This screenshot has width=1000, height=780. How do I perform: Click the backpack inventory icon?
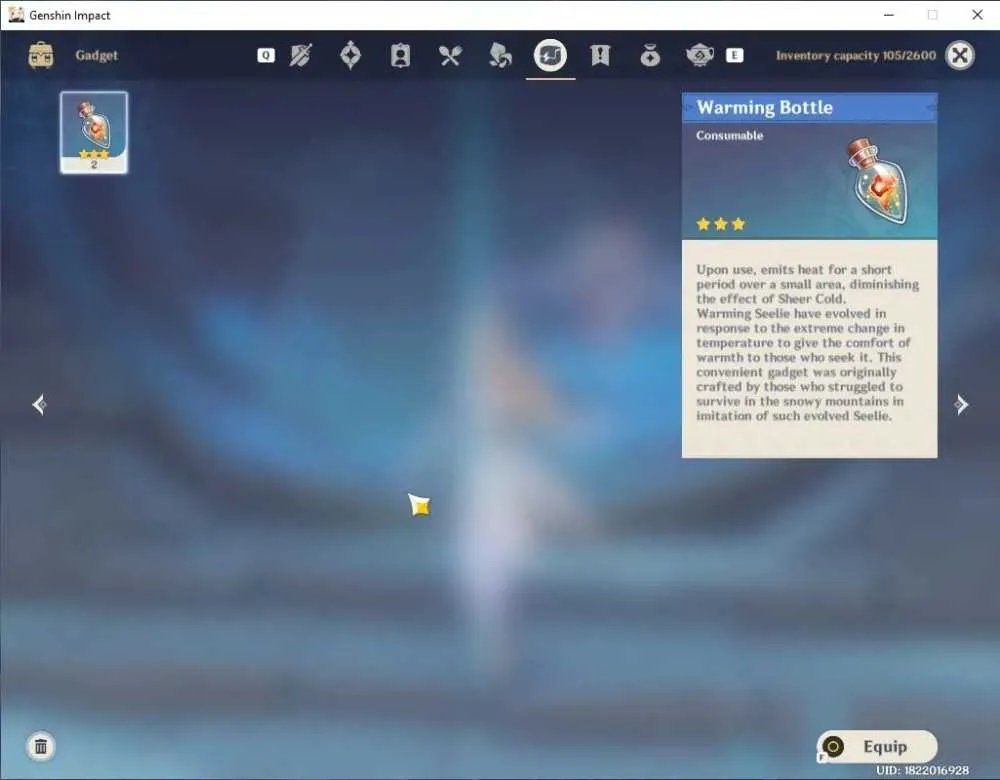pyautogui.click(x=41, y=55)
